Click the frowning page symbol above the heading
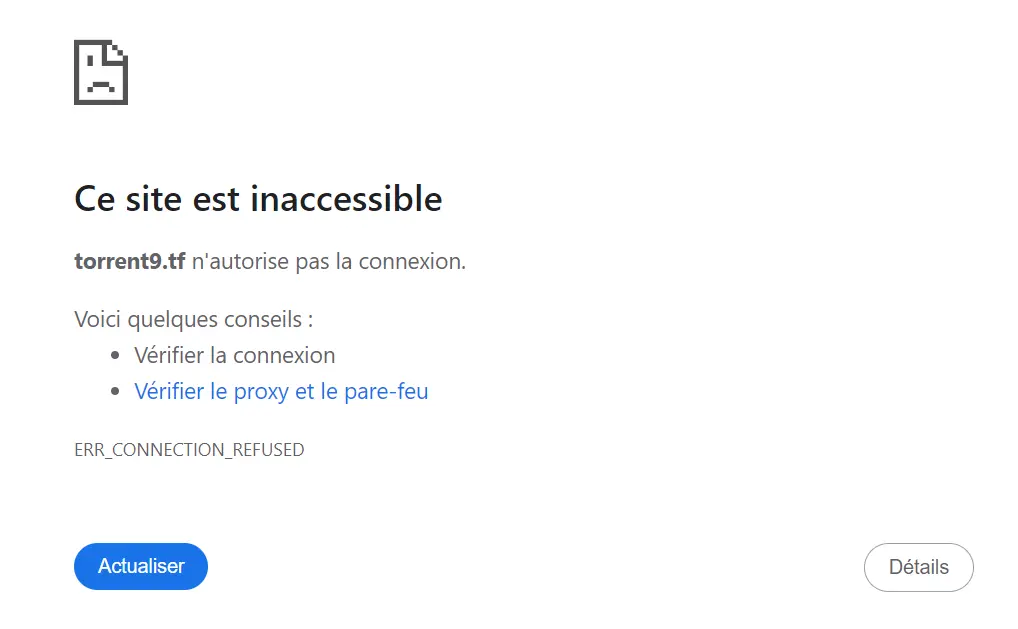Viewport: 1018px width, 629px height. (100, 72)
